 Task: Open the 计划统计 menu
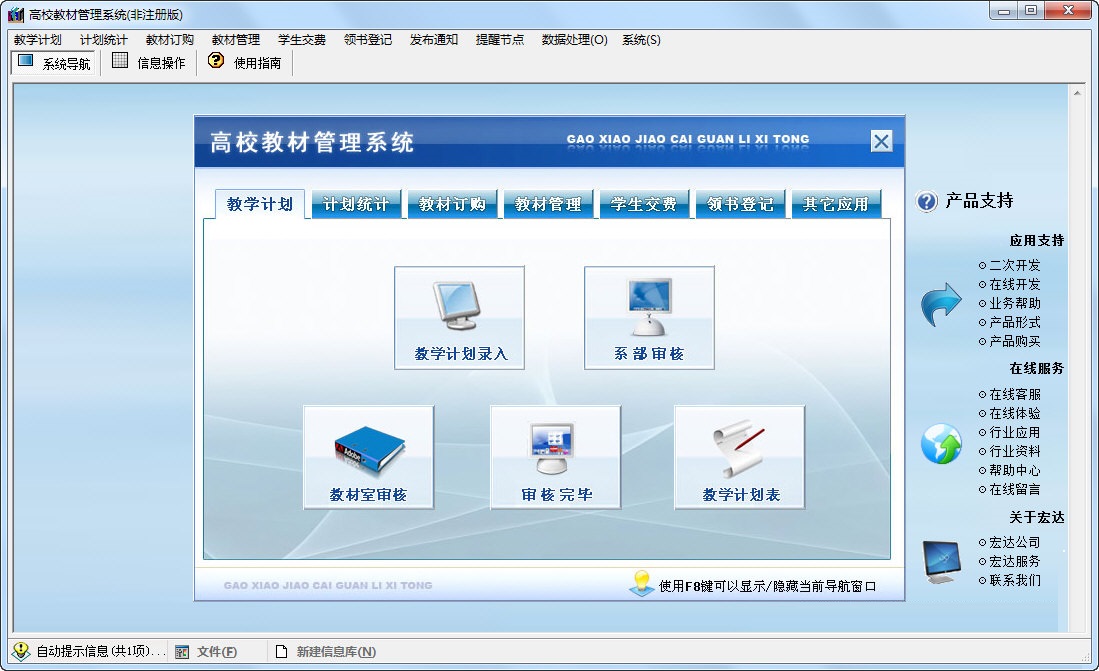pyautogui.click(x=104, y=40)
